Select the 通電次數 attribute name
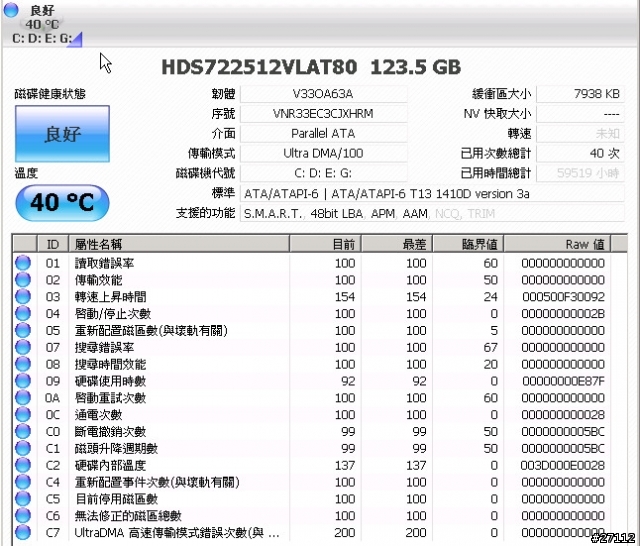 click(x=98, y=415)
